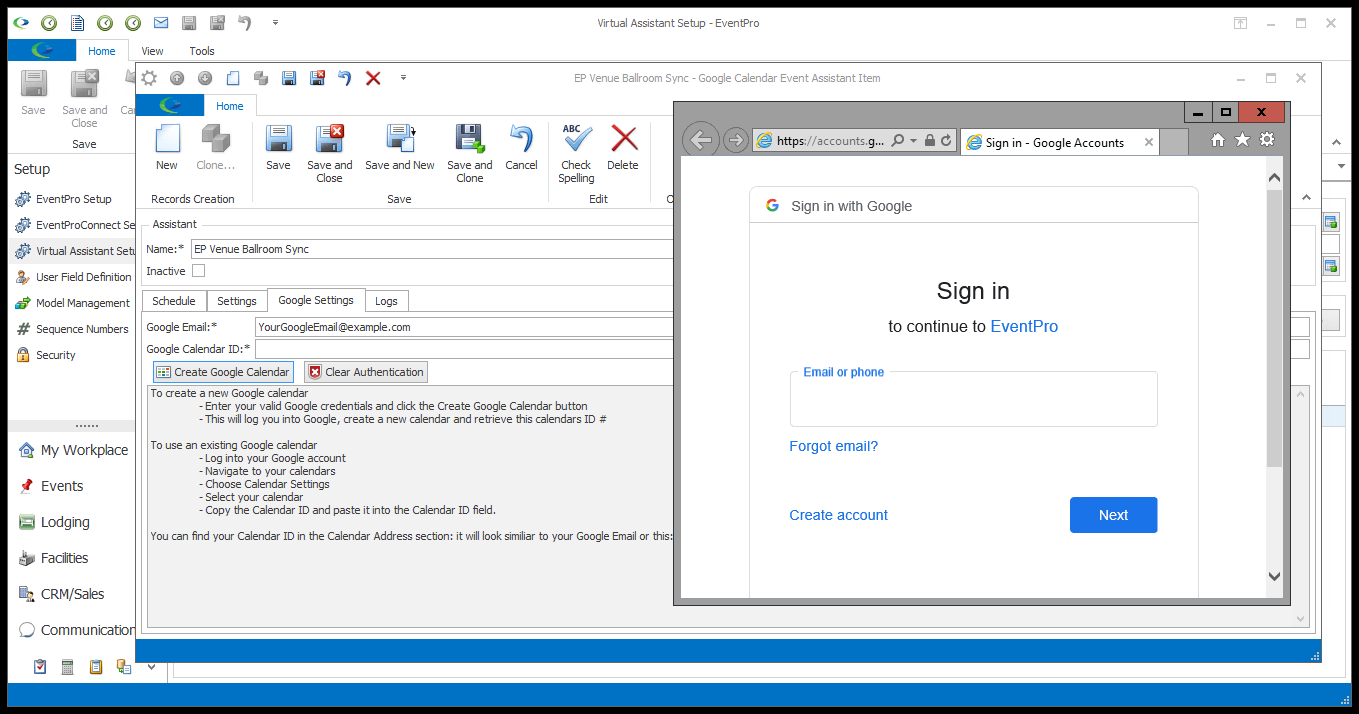This screenshot has height=714, width=1359.
Task: Click the Google Email input field
Action: click(x=465, y=327)
